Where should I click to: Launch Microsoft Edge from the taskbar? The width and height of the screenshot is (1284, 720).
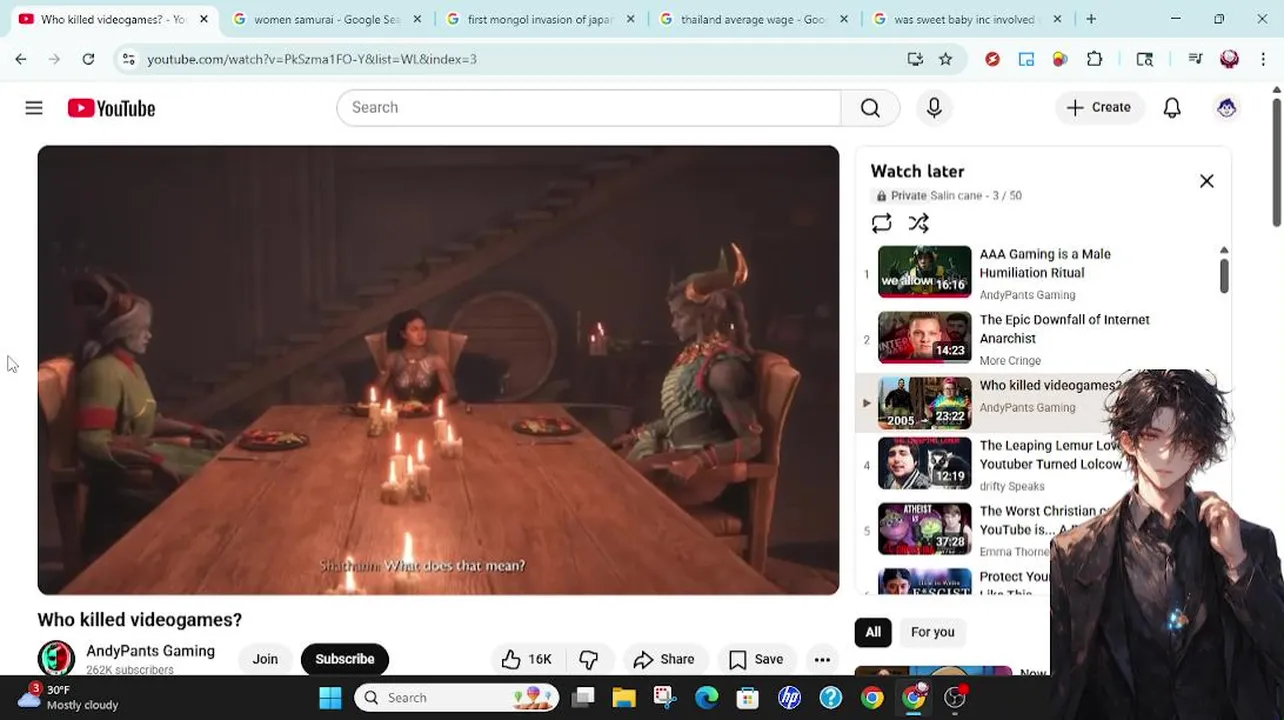point(707,697)
